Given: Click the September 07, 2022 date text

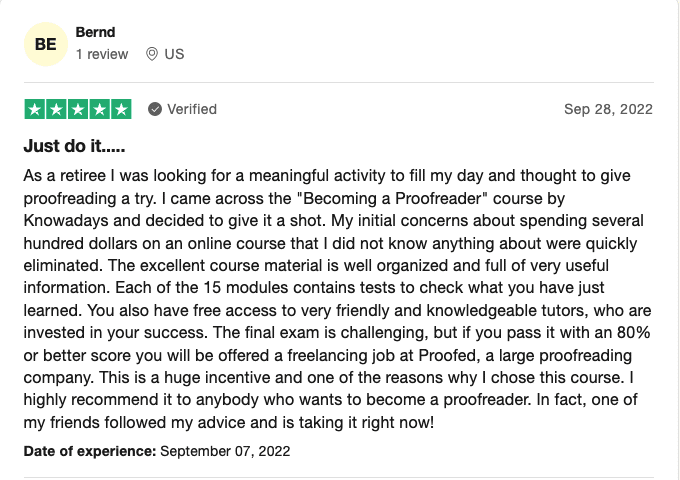Looking at the screenshot, I should click(225, 451).
